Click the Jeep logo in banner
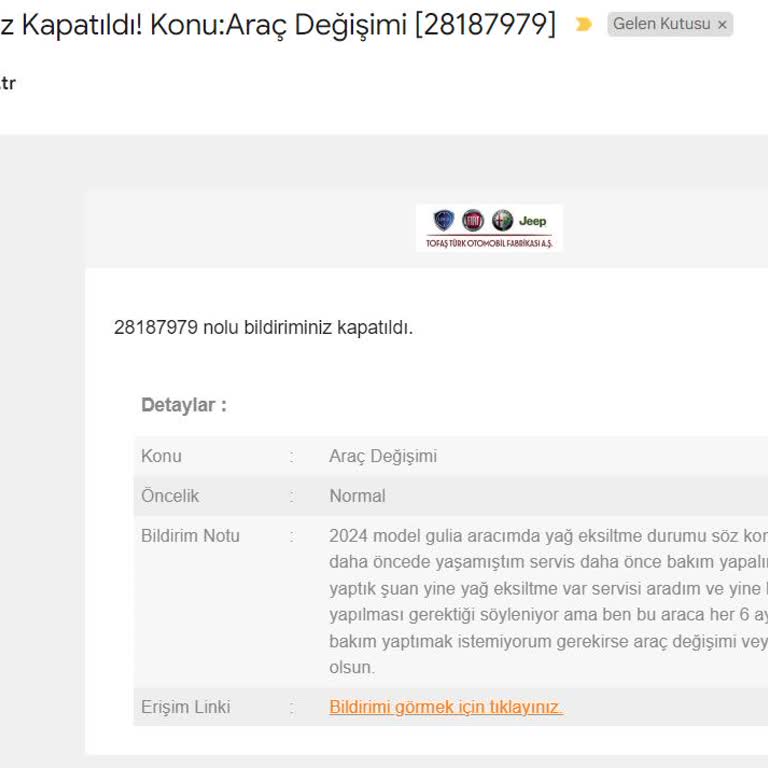 pos(532,221)
